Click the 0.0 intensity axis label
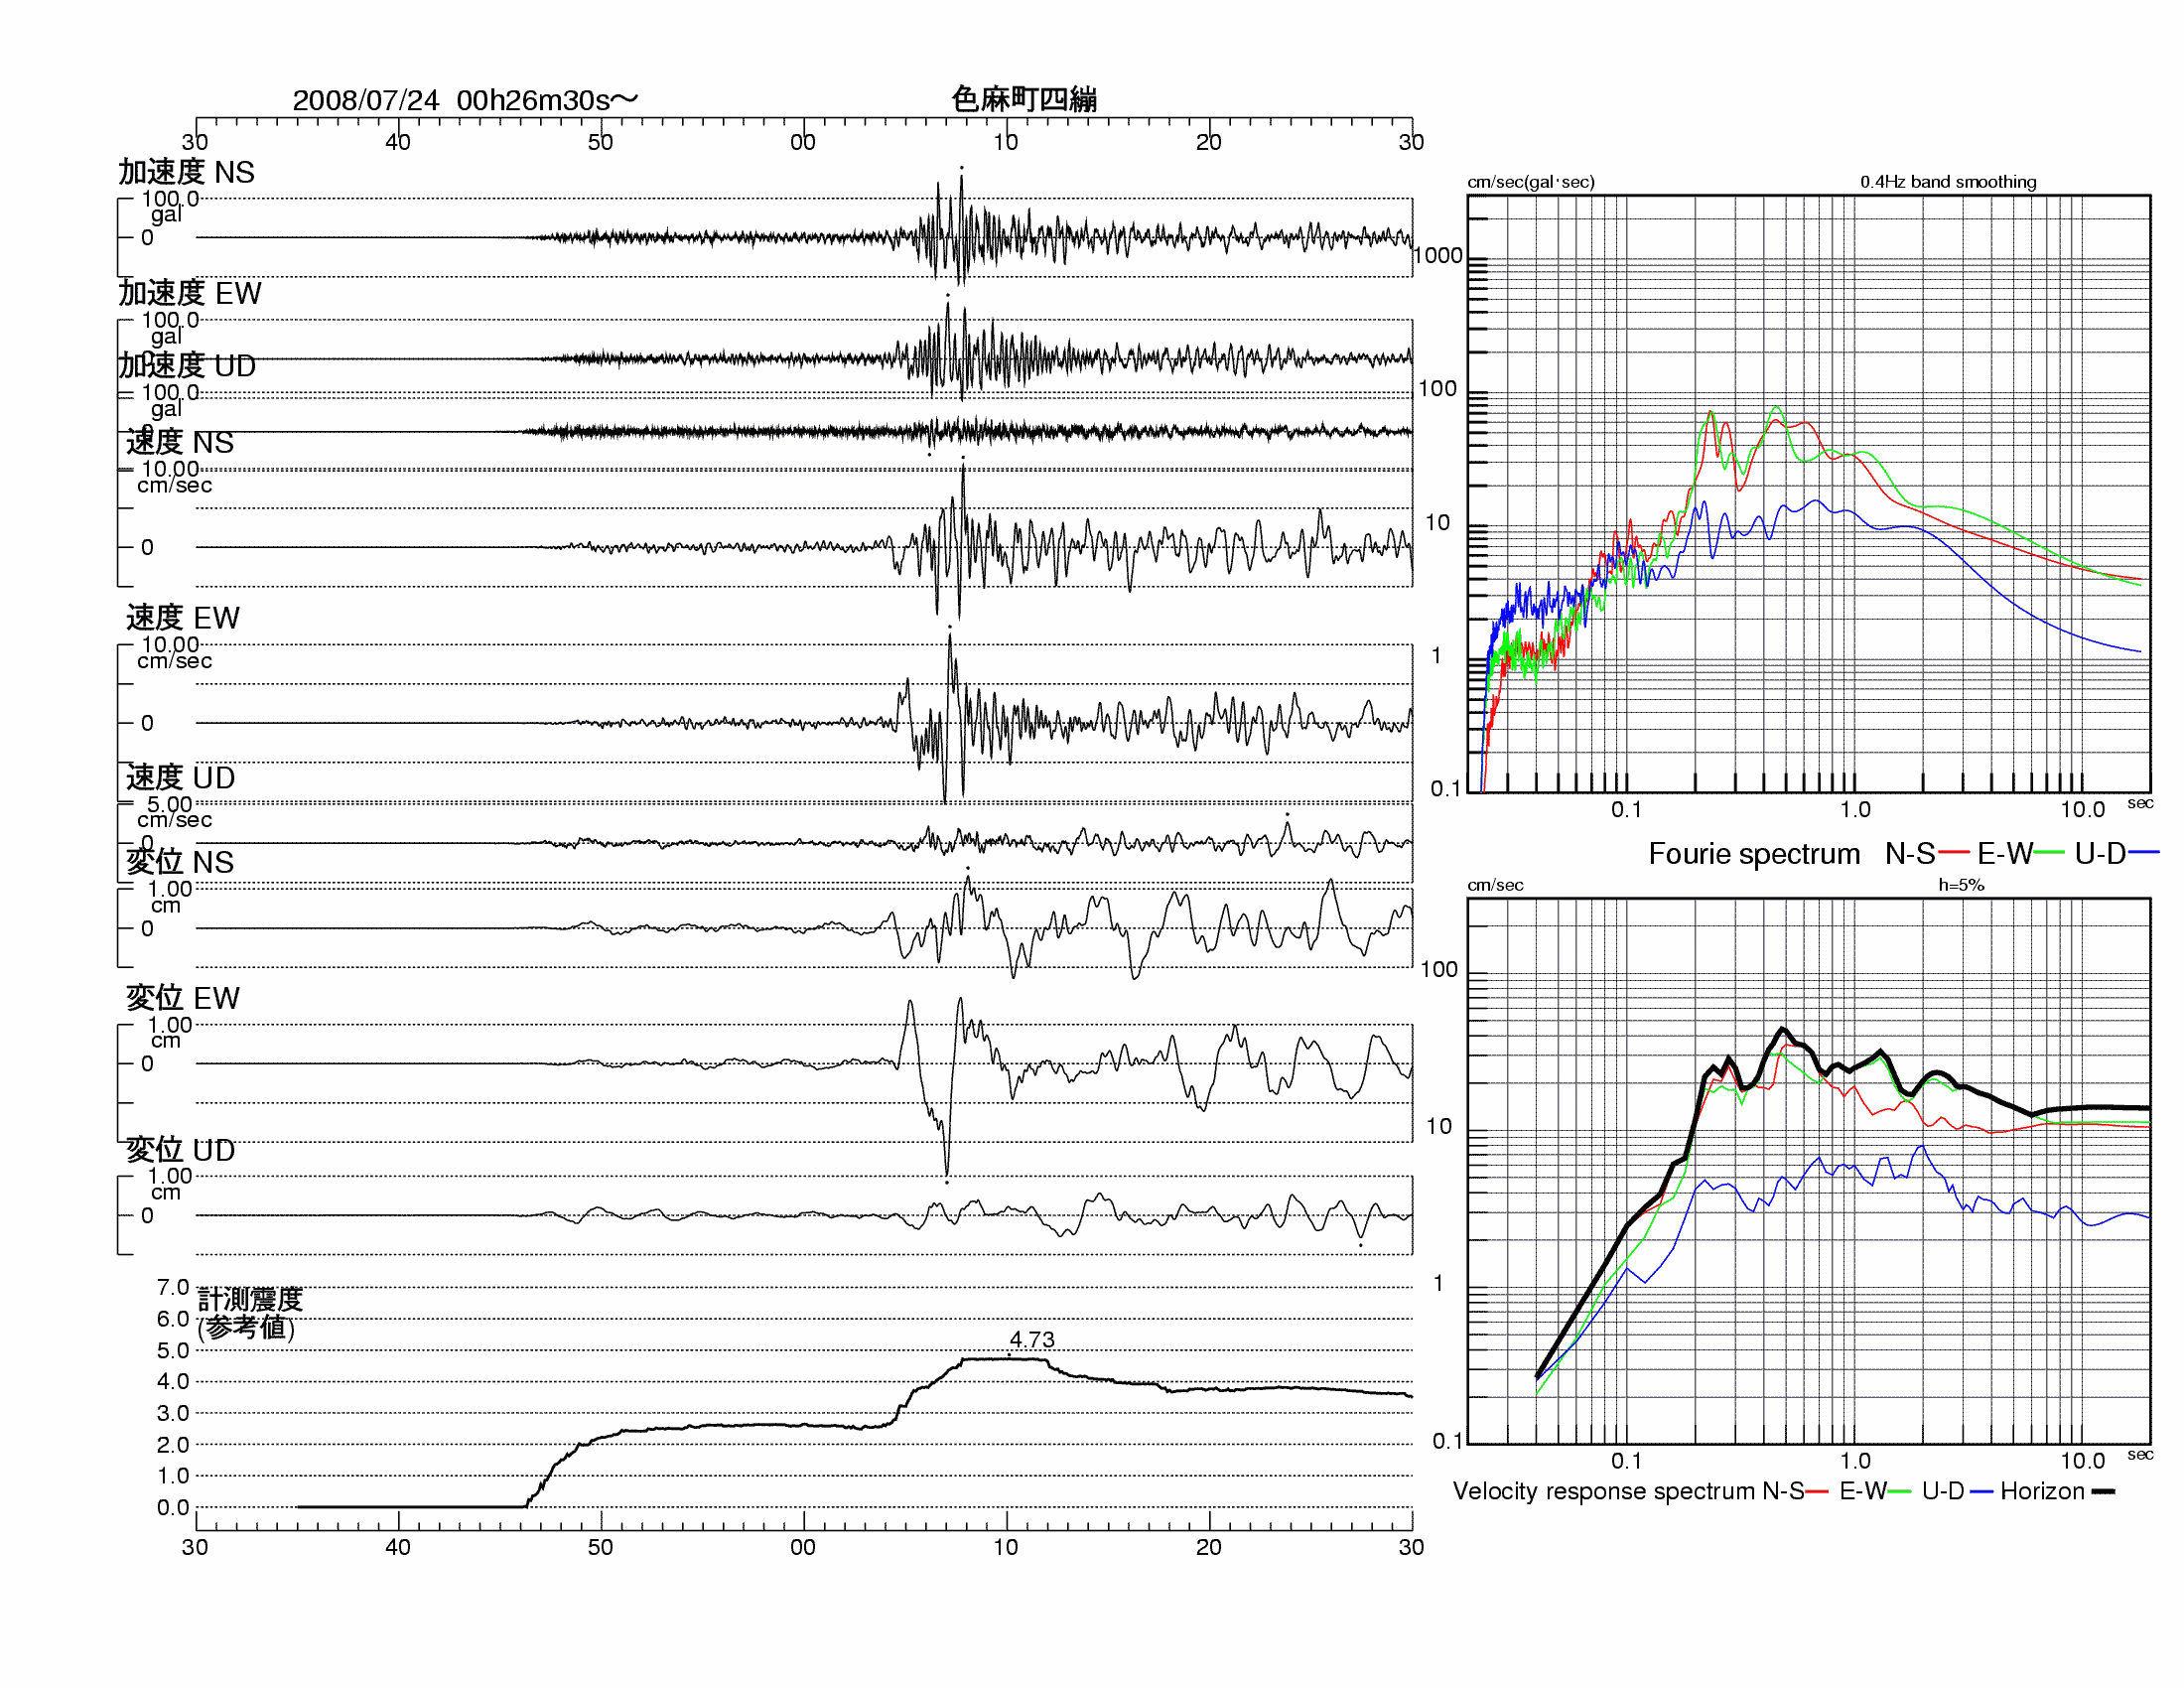This screenshot has height=1688, width=2184. pyautogui.click(x=173, y=1507)
